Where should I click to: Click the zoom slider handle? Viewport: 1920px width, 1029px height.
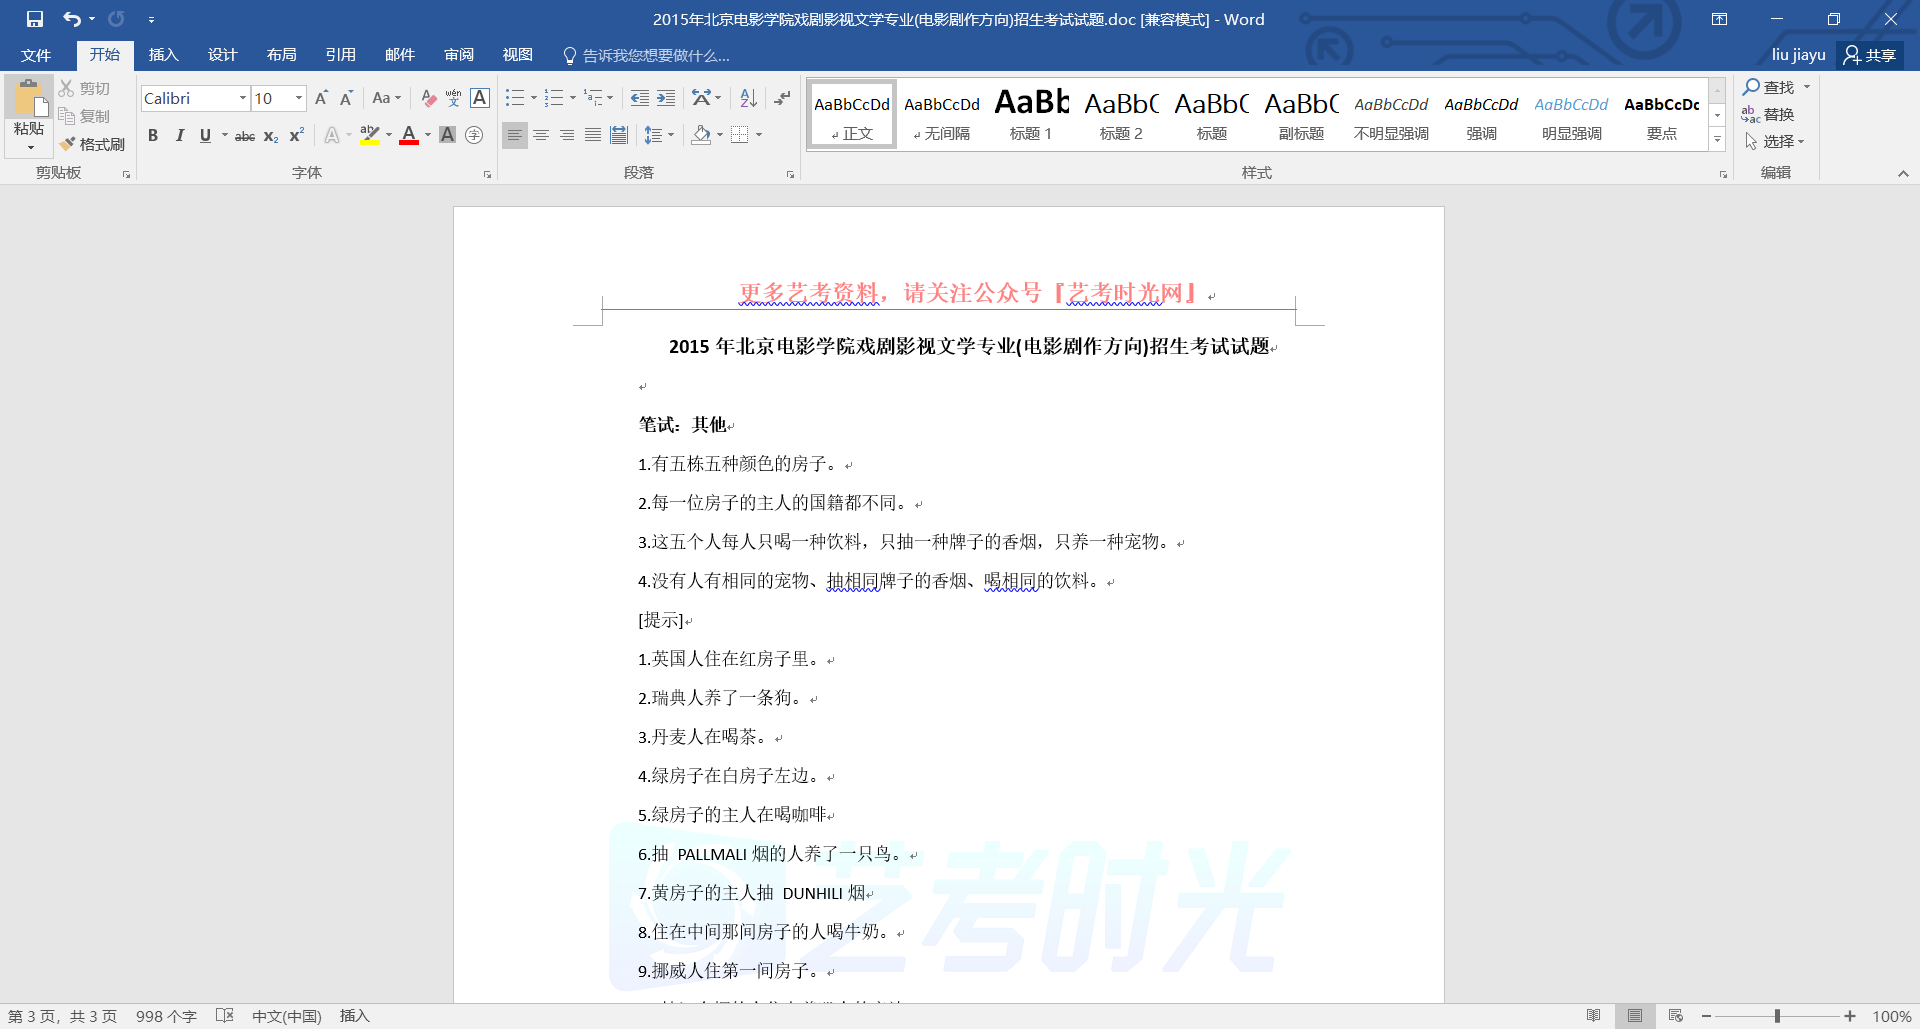click(1777, 1016)
